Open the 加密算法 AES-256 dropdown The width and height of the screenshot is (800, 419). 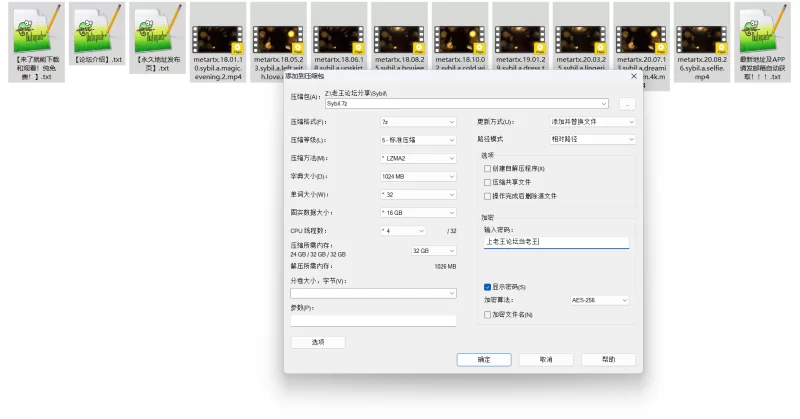(599, 300)
